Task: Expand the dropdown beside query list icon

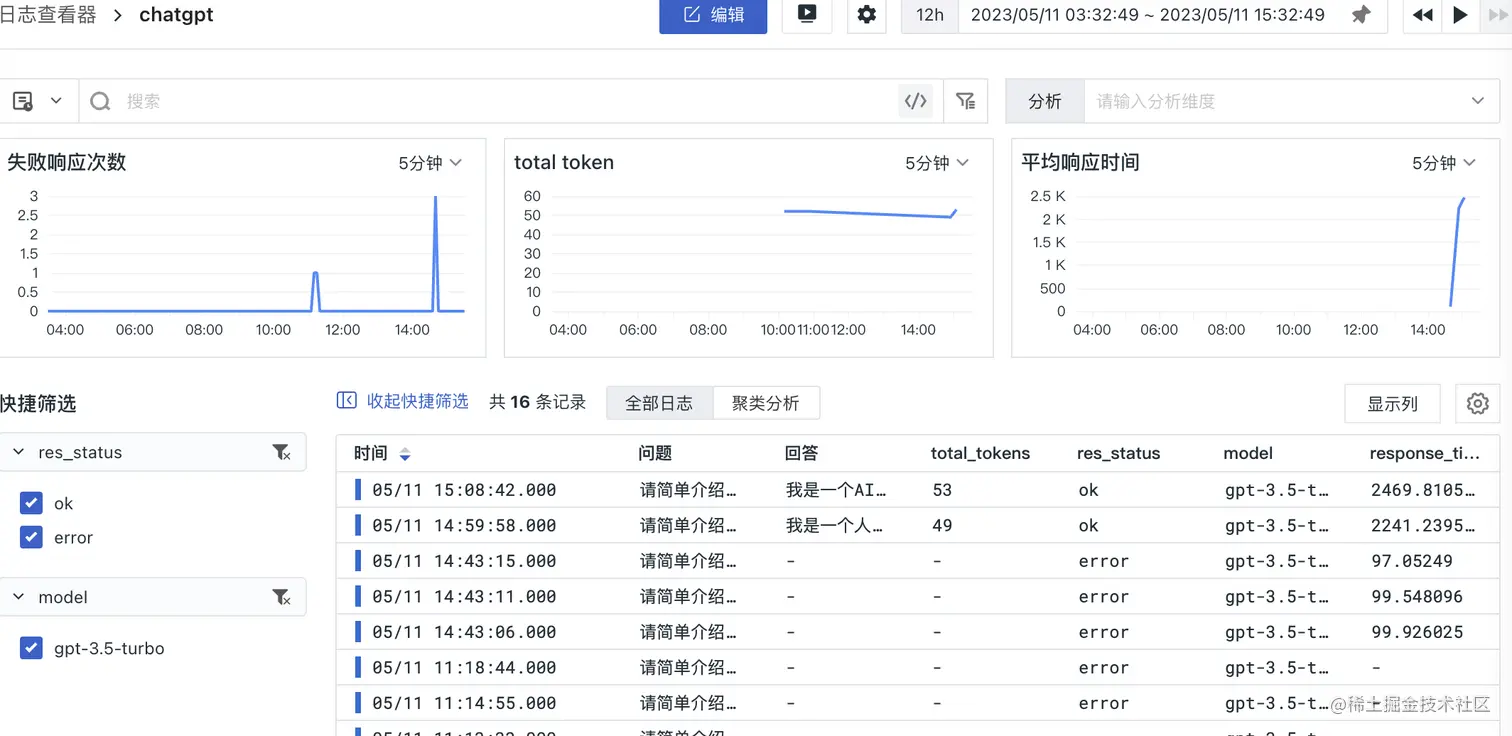Action: tap(56, 101)
